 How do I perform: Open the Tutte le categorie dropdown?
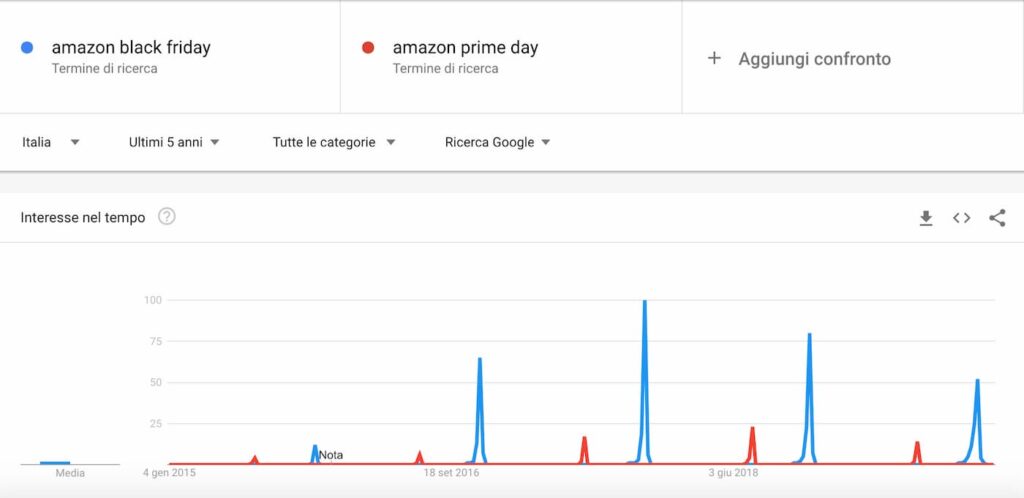point(334,142)
